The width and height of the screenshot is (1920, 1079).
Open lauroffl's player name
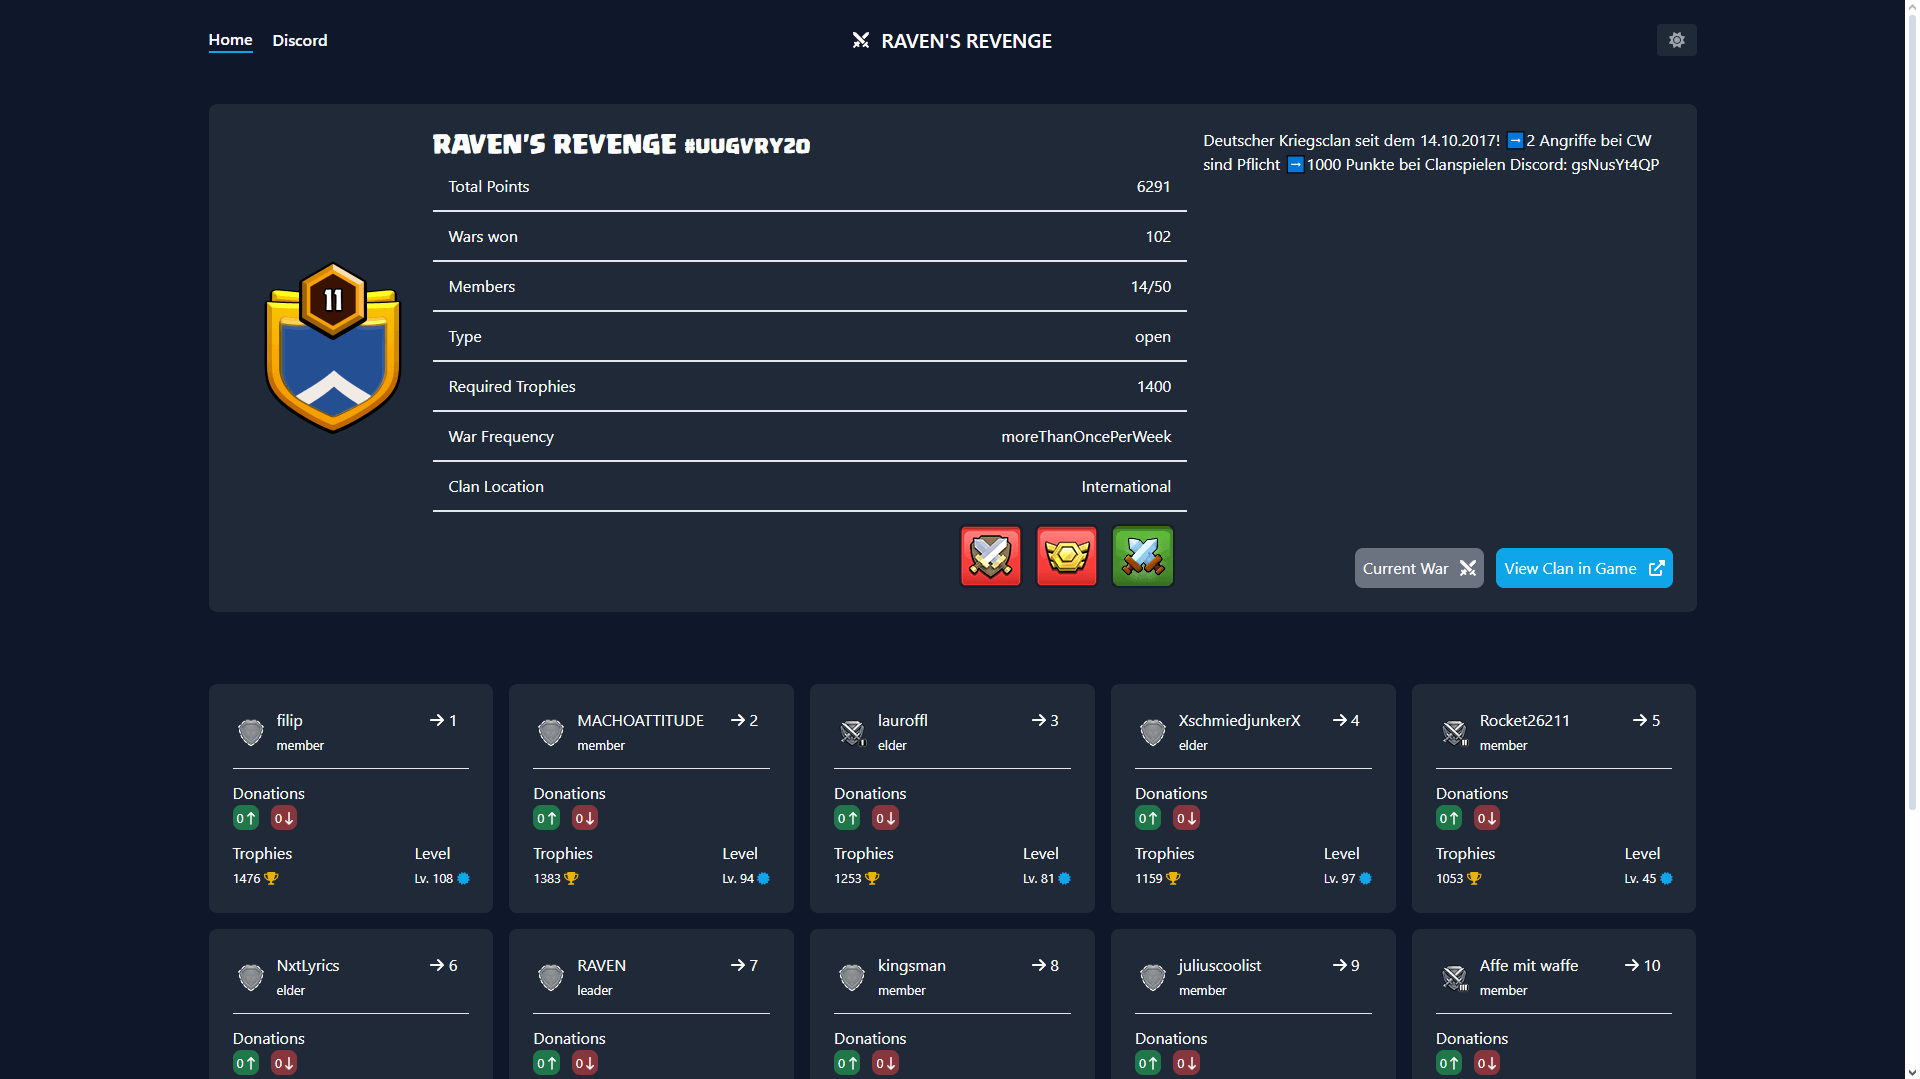[x=903, y=720]
